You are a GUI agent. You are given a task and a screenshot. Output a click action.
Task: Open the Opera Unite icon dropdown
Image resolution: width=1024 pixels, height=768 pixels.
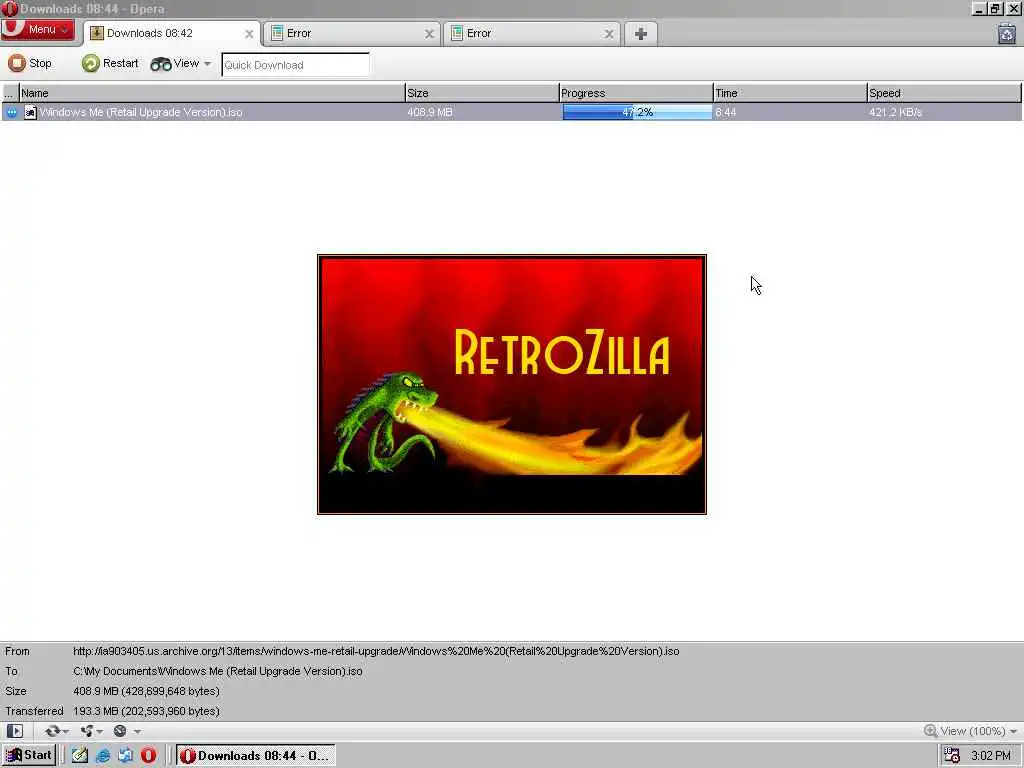(91, 731)
